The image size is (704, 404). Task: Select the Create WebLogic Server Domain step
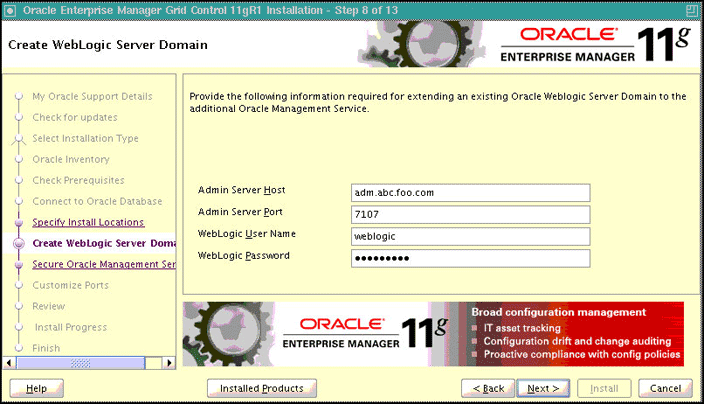(x=104, y=243)
